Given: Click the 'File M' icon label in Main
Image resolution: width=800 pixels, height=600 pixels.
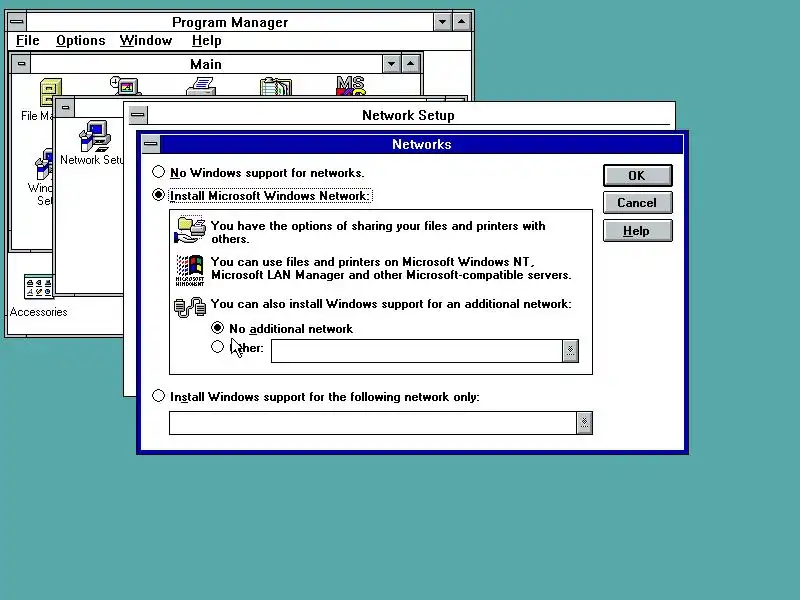Looking at the screenshot, I should pos(37,116).
